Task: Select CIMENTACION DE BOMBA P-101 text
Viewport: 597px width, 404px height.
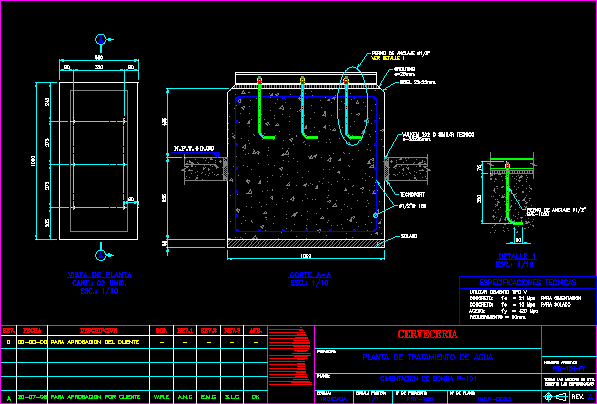Action: pos(428,379)
